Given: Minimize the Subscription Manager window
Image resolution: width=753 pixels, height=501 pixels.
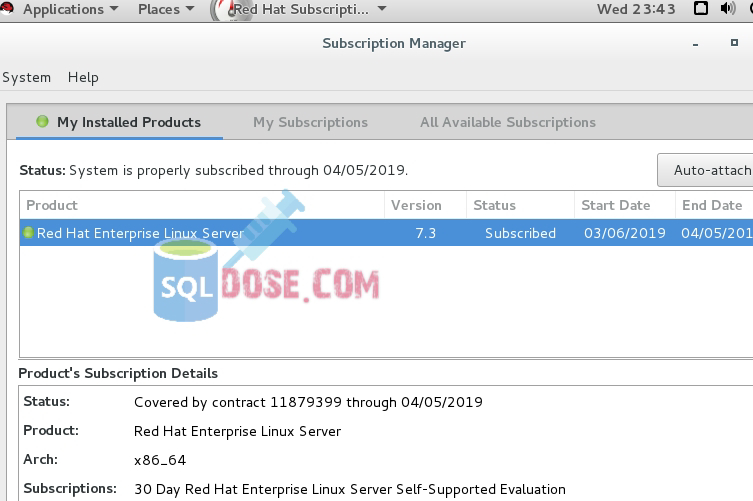Looking at the screenshot, I should pos(695,44).
